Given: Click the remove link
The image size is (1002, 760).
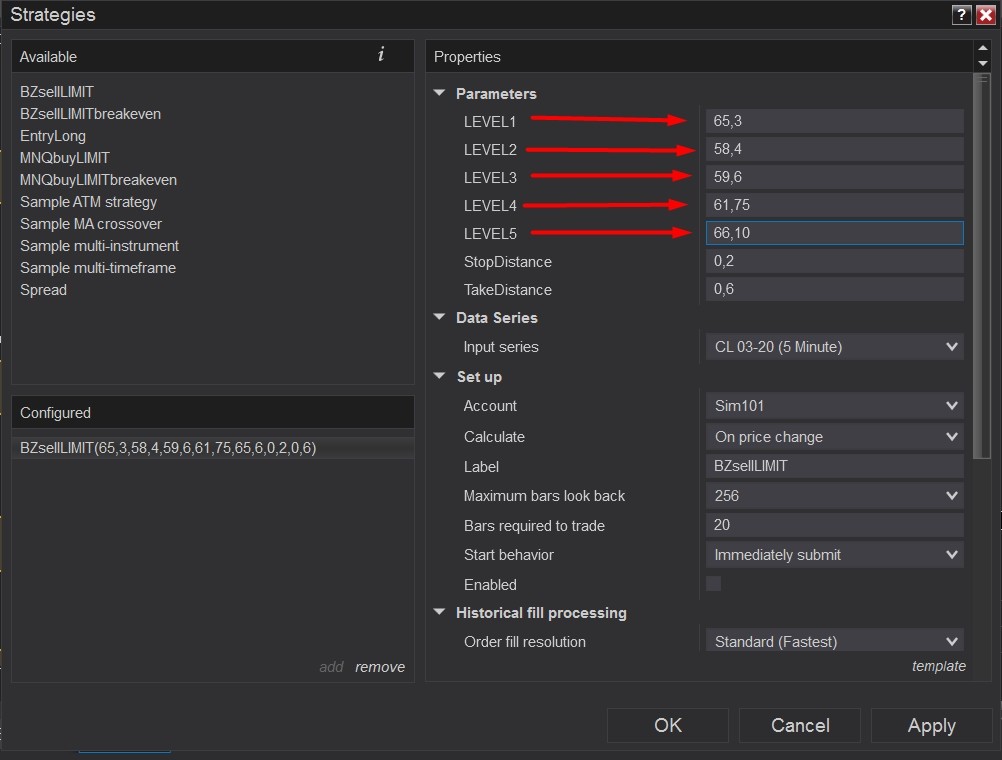Looking at the screenshot, I should point(380,667).
